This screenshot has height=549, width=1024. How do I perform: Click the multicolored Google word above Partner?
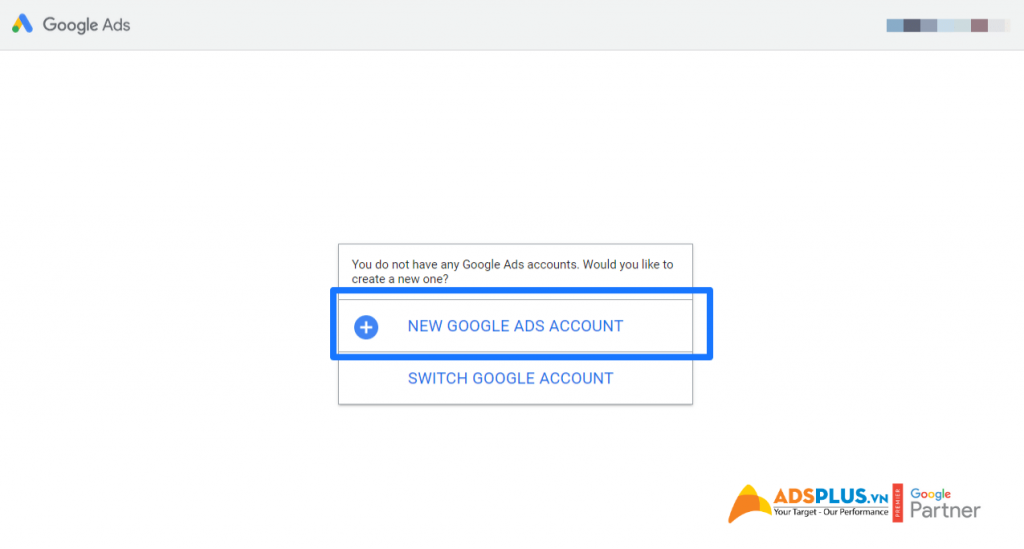[931, 494]
